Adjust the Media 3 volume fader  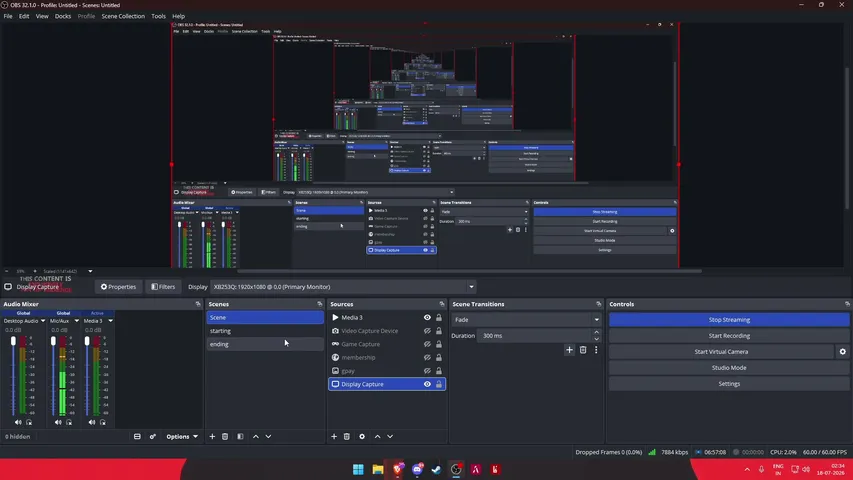pos(87,341)
